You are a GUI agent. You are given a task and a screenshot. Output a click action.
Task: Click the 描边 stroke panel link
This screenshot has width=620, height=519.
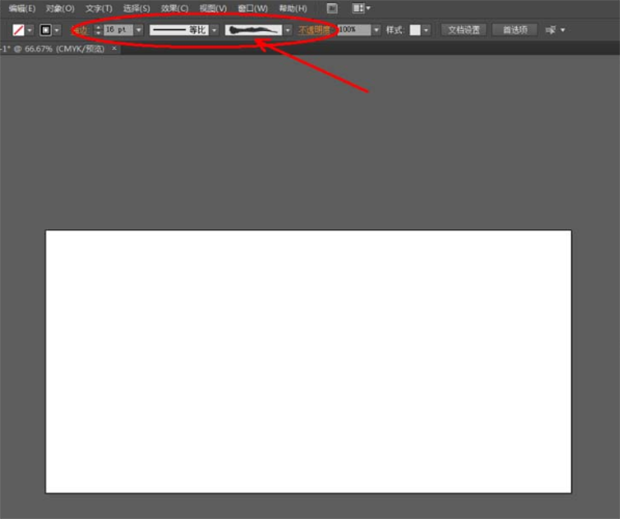(80, 30)
